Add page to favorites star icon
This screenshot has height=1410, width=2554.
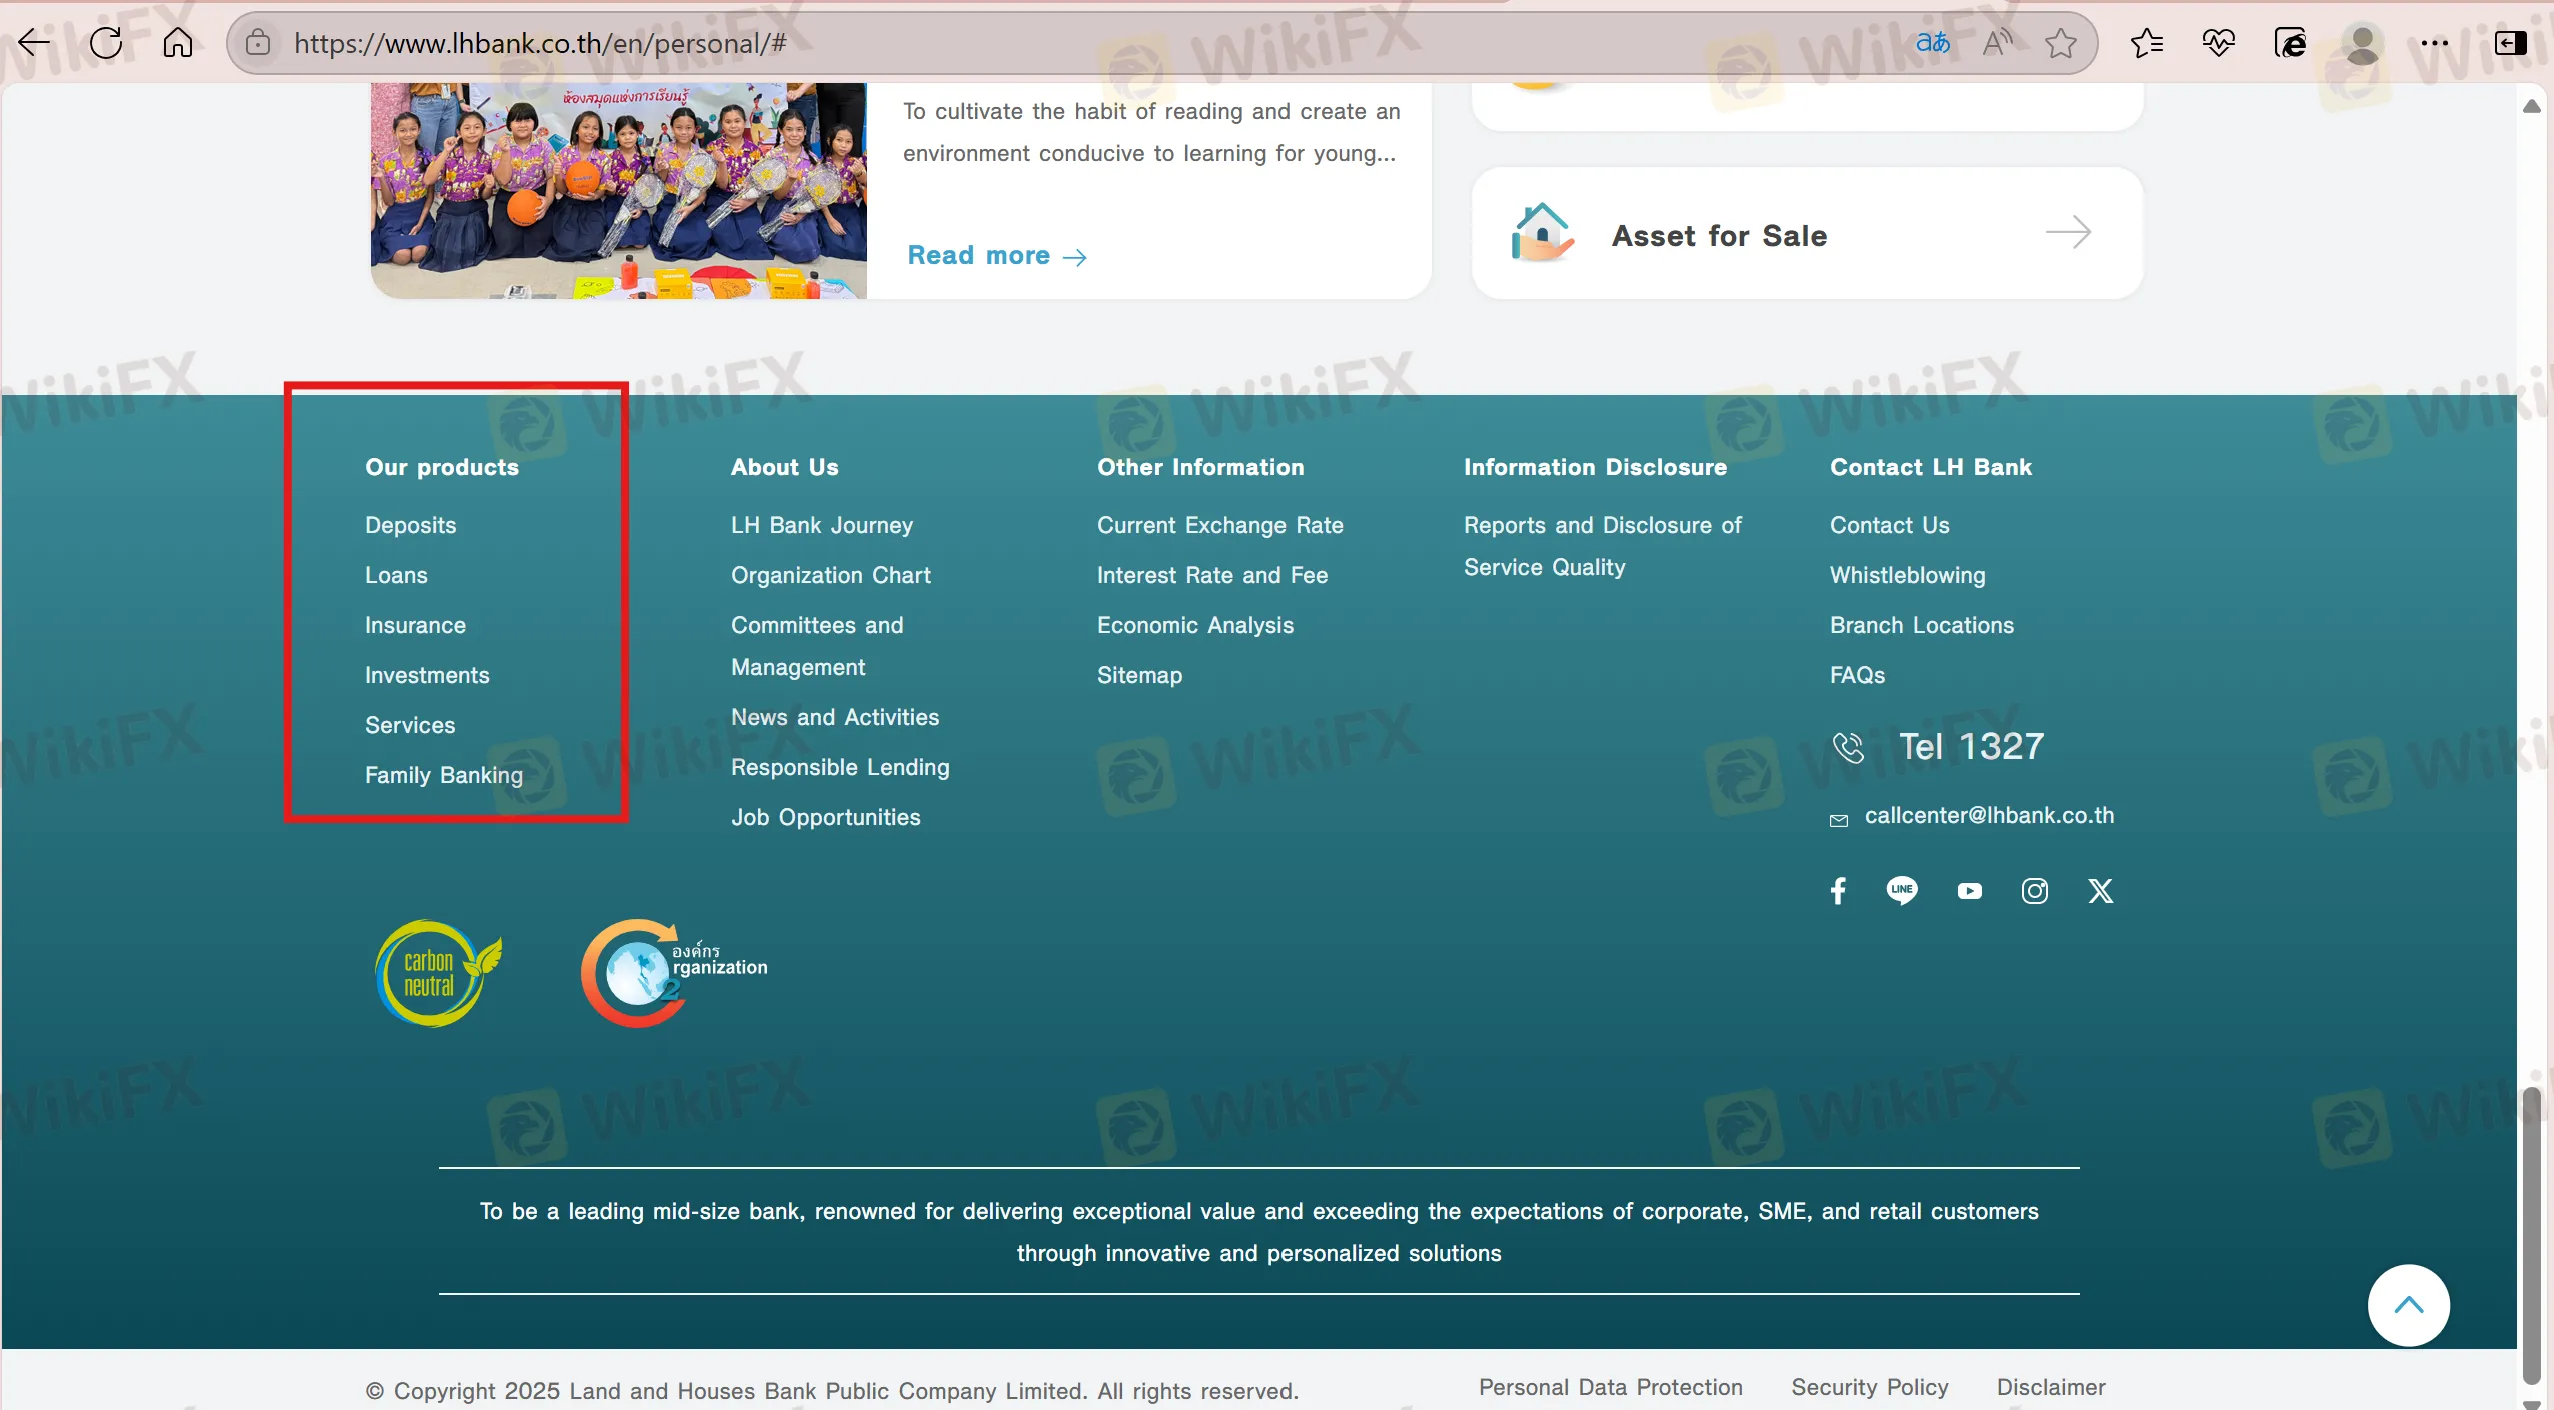(2060, 43)
